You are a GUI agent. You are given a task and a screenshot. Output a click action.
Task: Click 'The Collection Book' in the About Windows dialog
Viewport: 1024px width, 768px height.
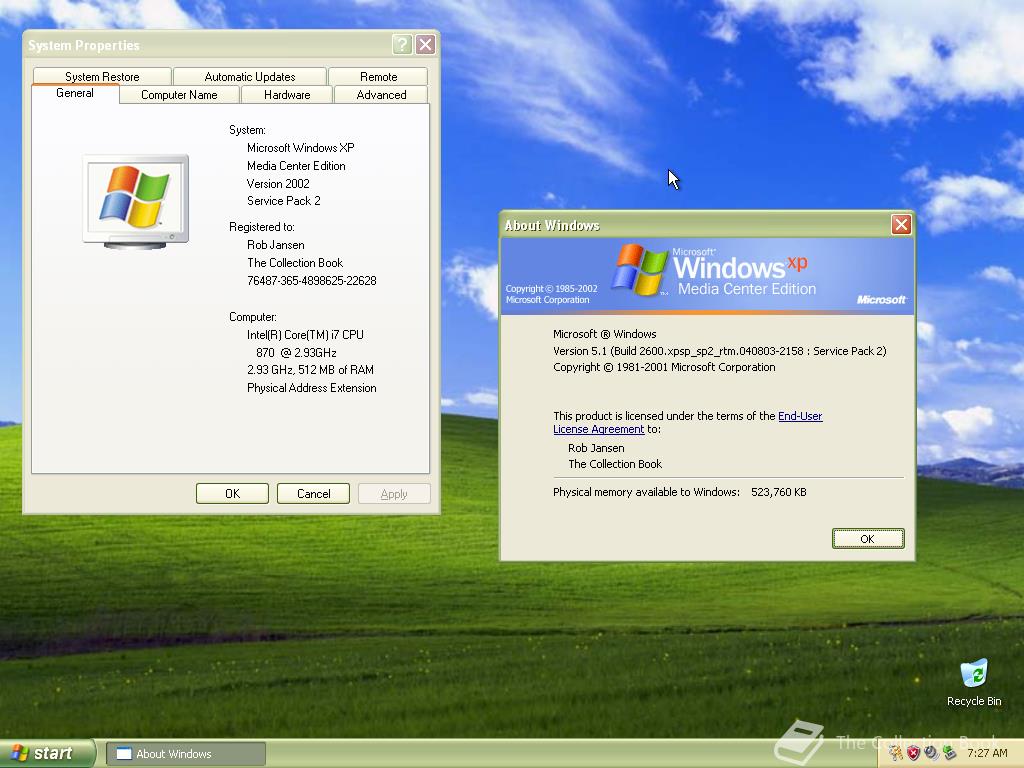pos(615,464)
